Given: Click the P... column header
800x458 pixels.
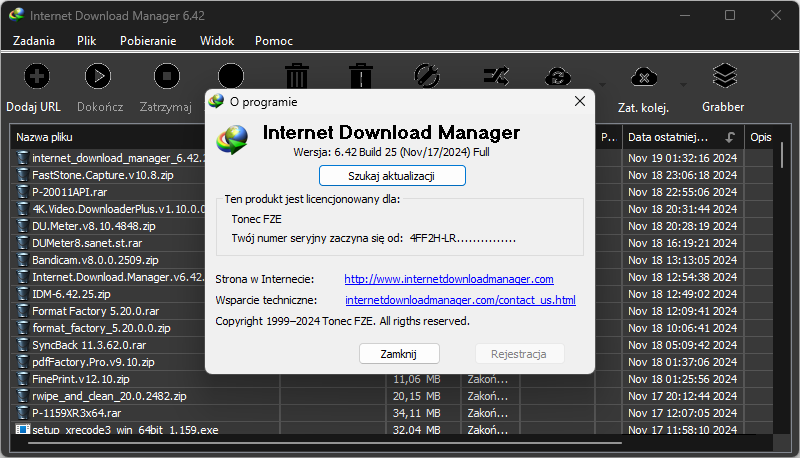Looking at the screenshot, I should [x=609, y=137].
